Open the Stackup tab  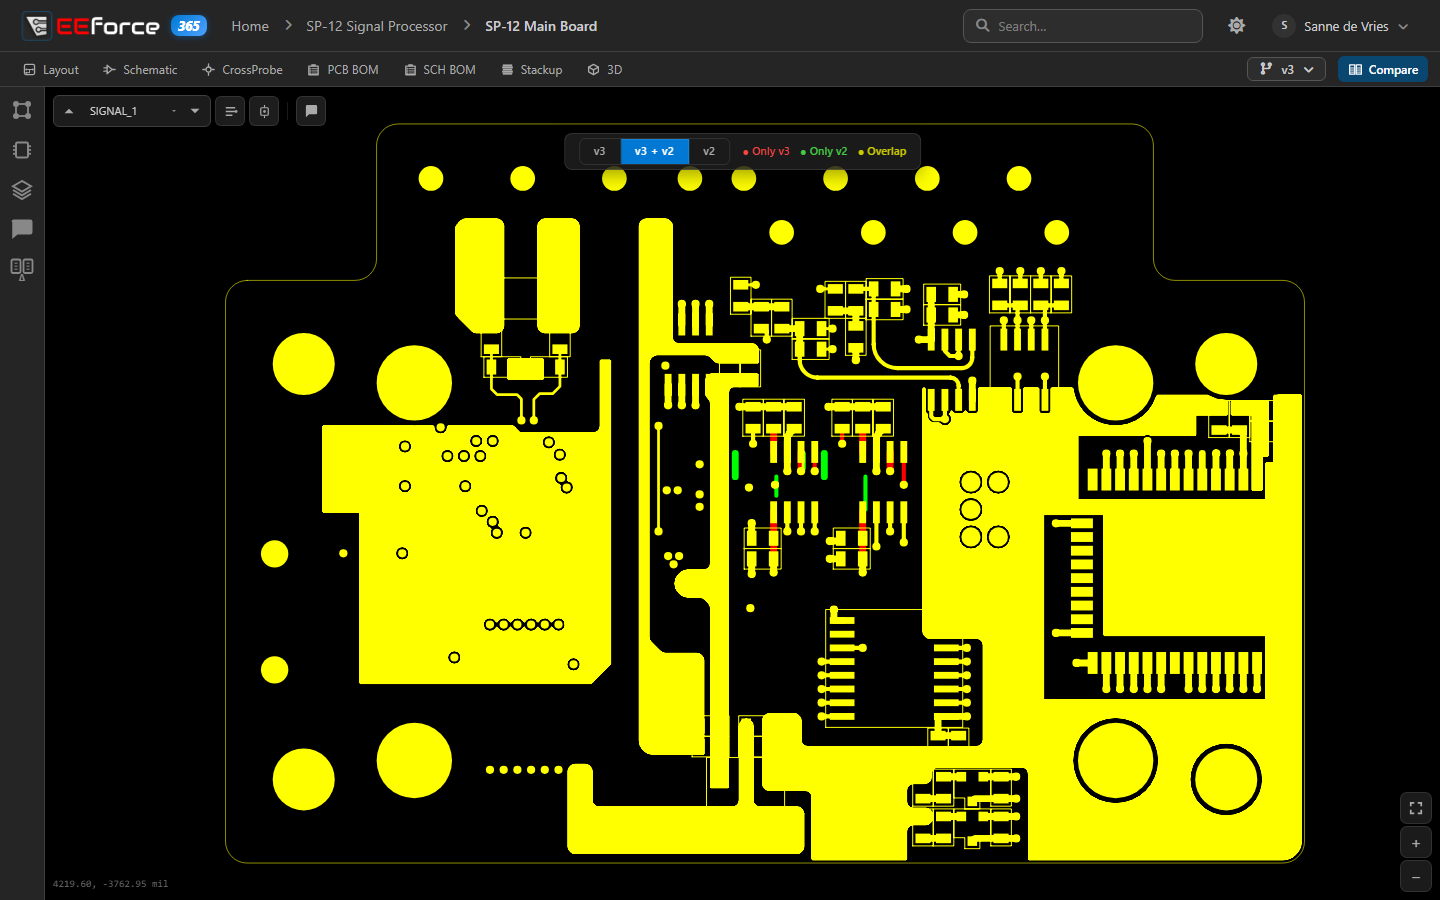pos(532,70)
